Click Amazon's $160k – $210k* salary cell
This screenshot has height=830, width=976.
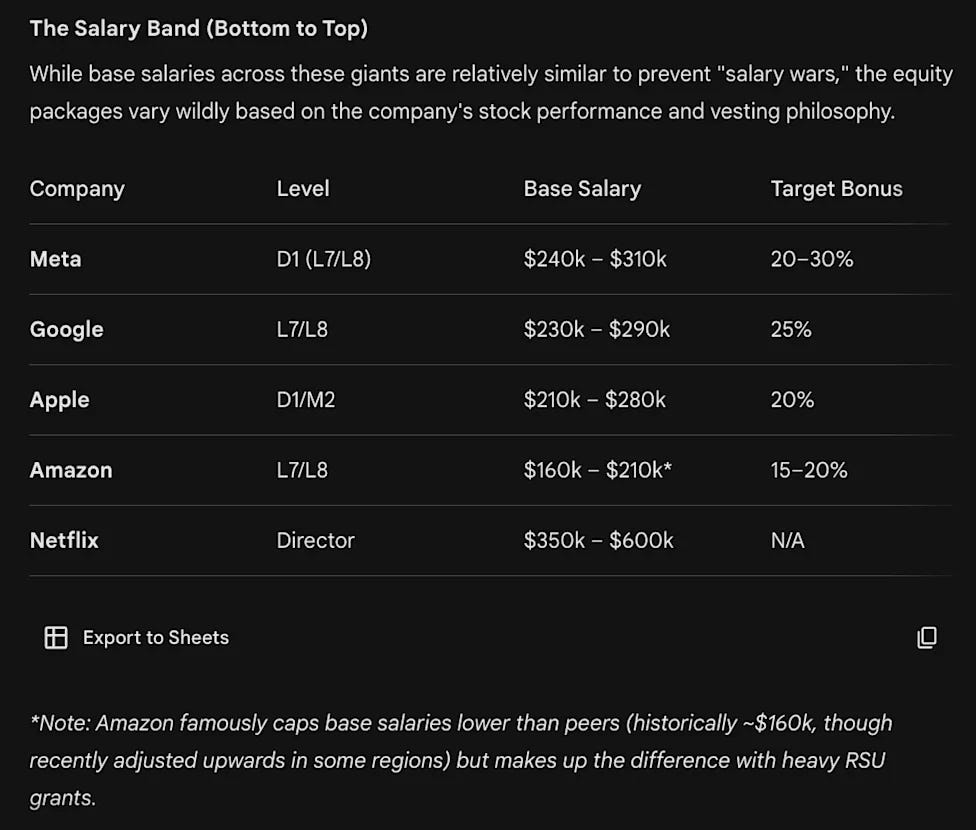(598, 470)
